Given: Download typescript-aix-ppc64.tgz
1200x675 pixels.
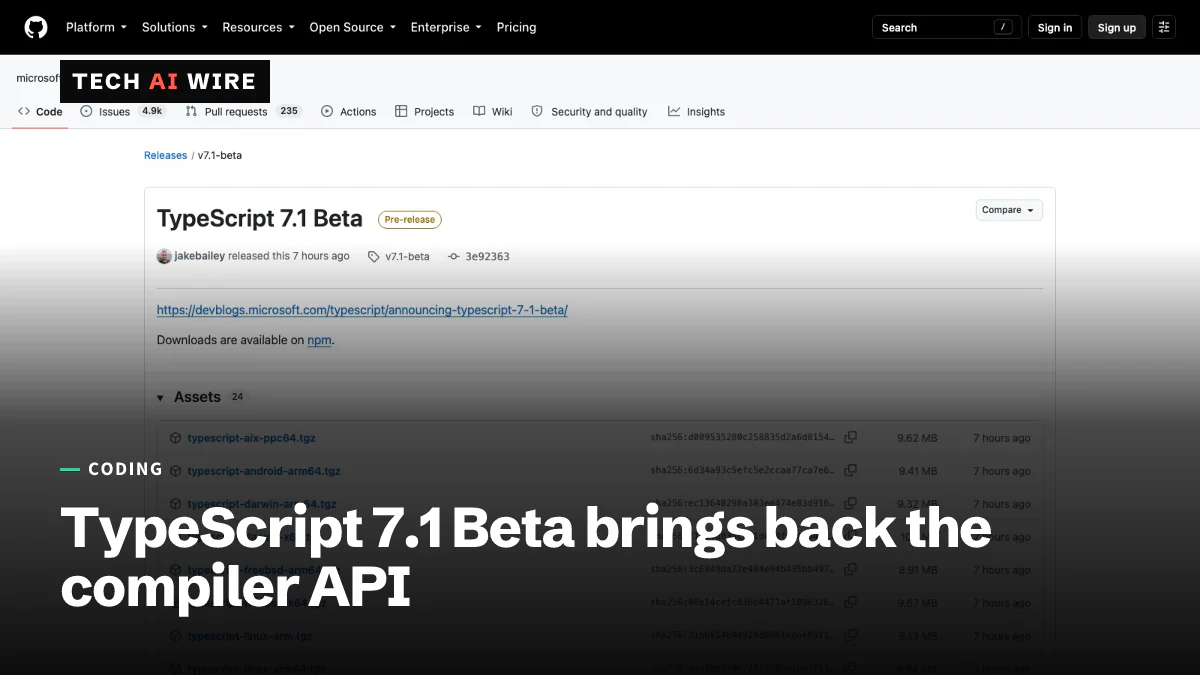Looking at the screenshot, I should coord(251,438).
